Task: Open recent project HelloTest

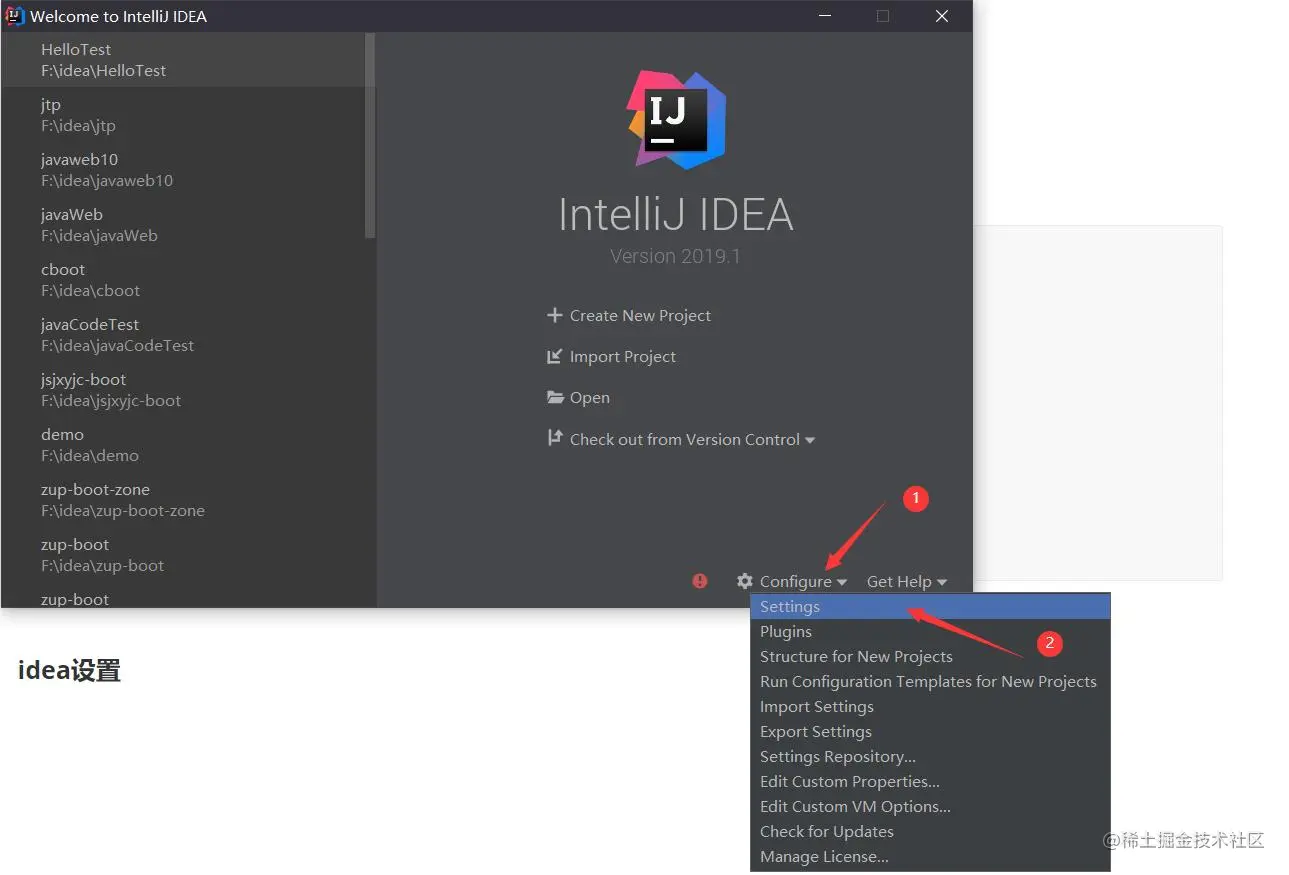Action: pos(183,59)
